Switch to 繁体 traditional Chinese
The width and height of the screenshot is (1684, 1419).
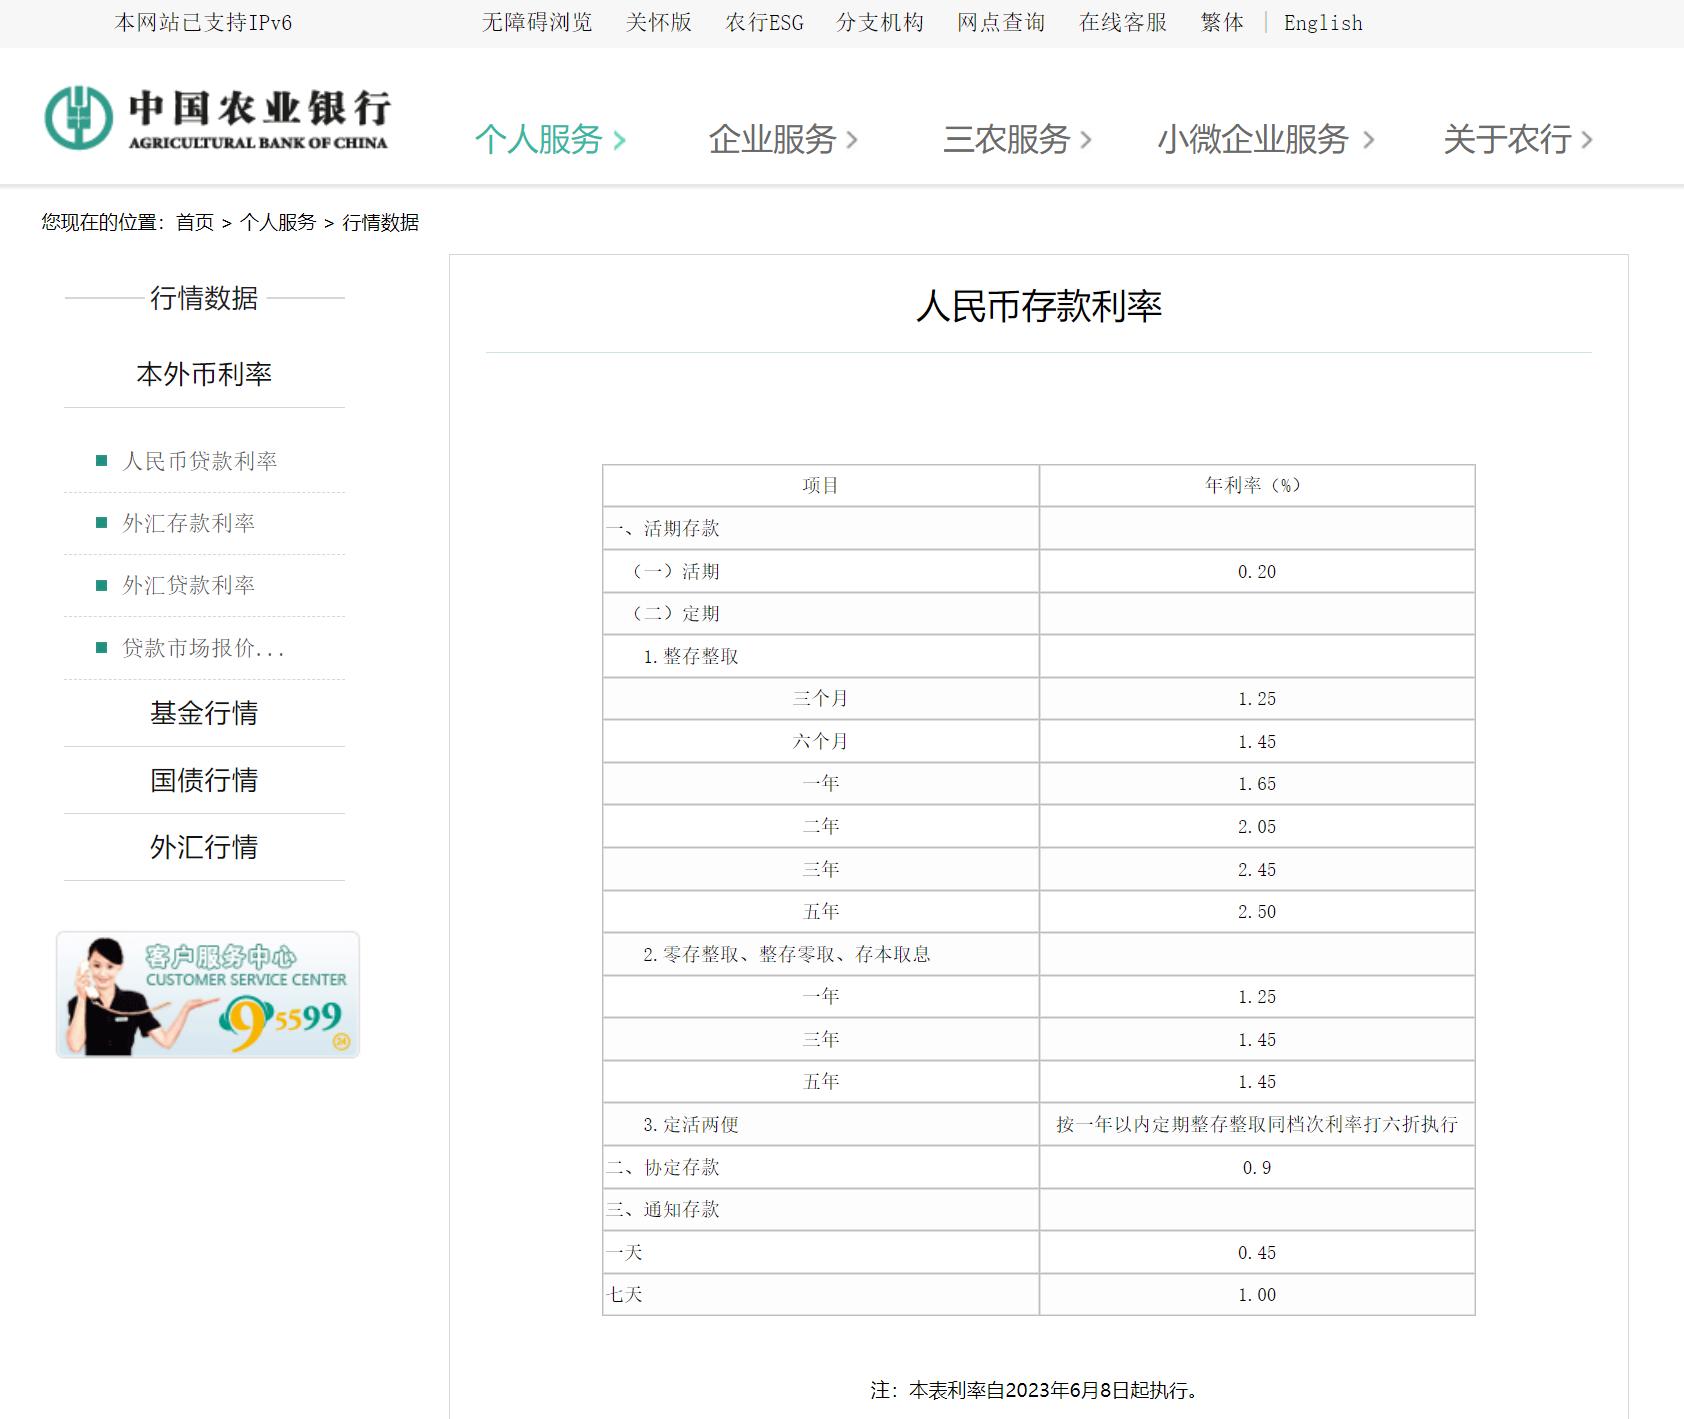(x=1221, y=22)
